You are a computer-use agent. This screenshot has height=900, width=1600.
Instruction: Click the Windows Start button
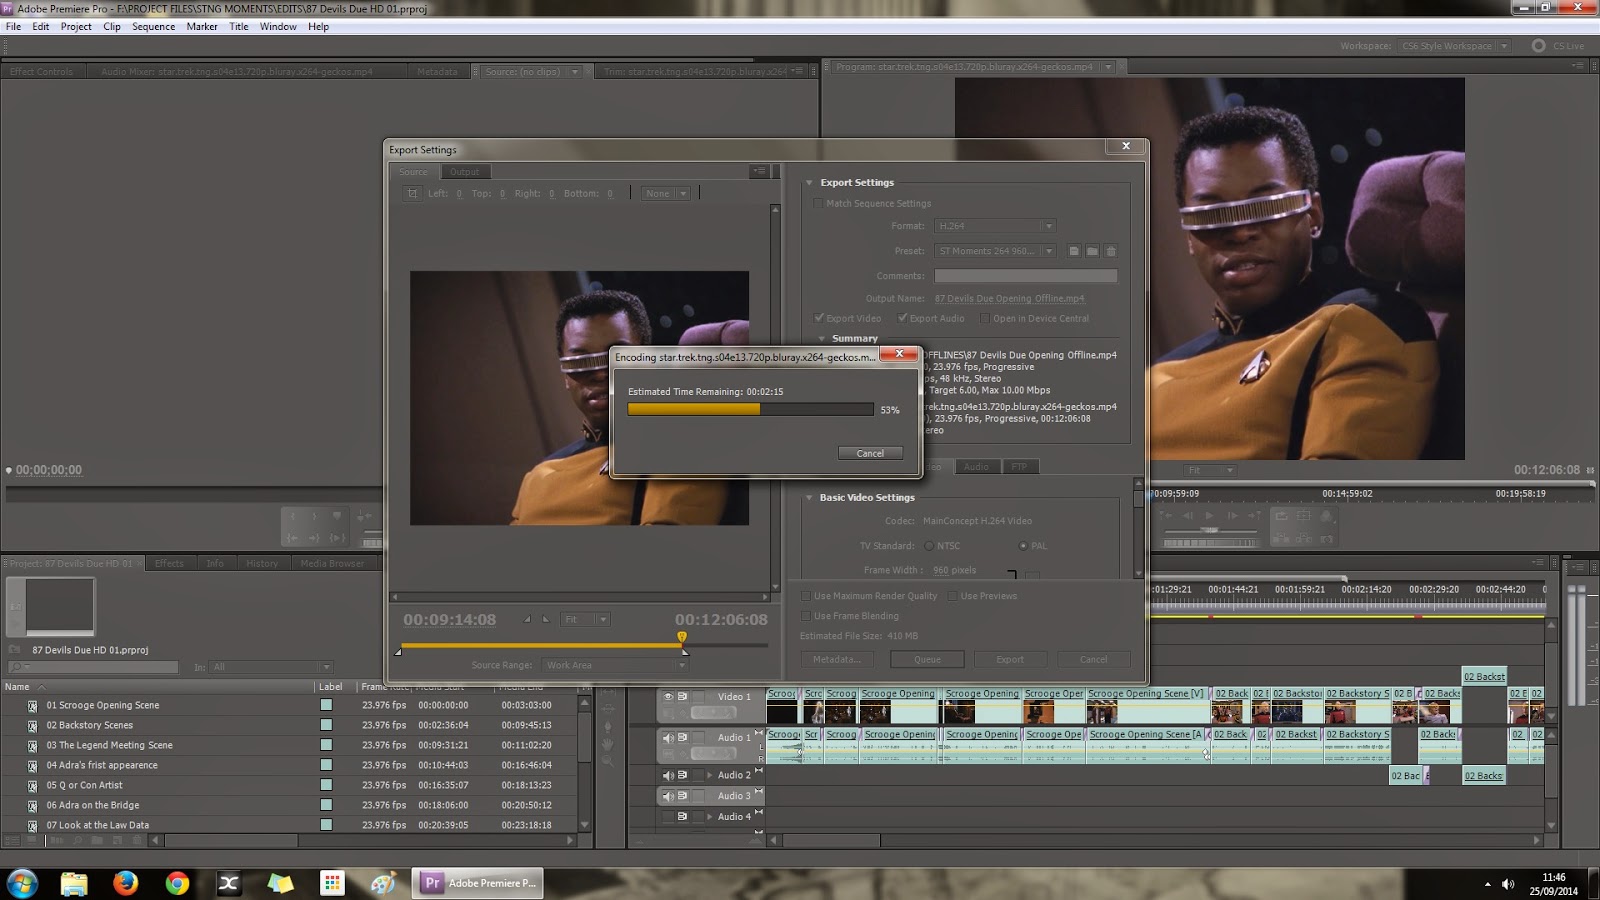point(22,883)
